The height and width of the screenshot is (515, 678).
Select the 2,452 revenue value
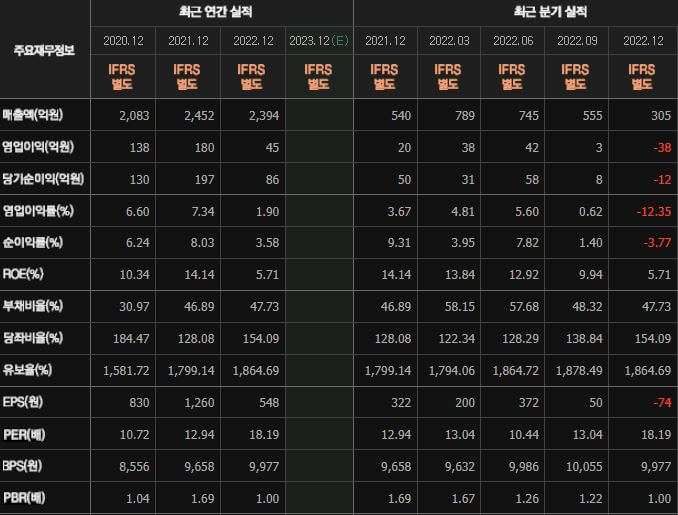(x=199, y=116)
